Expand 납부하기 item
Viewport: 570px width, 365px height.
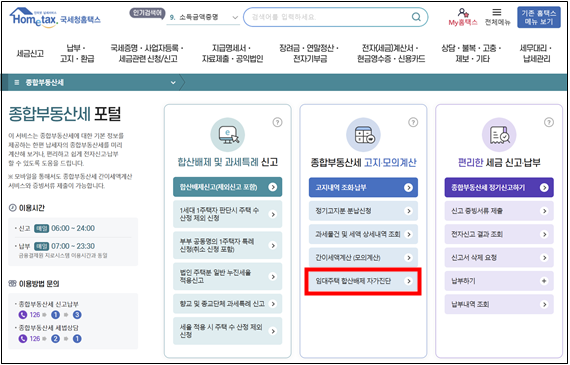(499, 281)
